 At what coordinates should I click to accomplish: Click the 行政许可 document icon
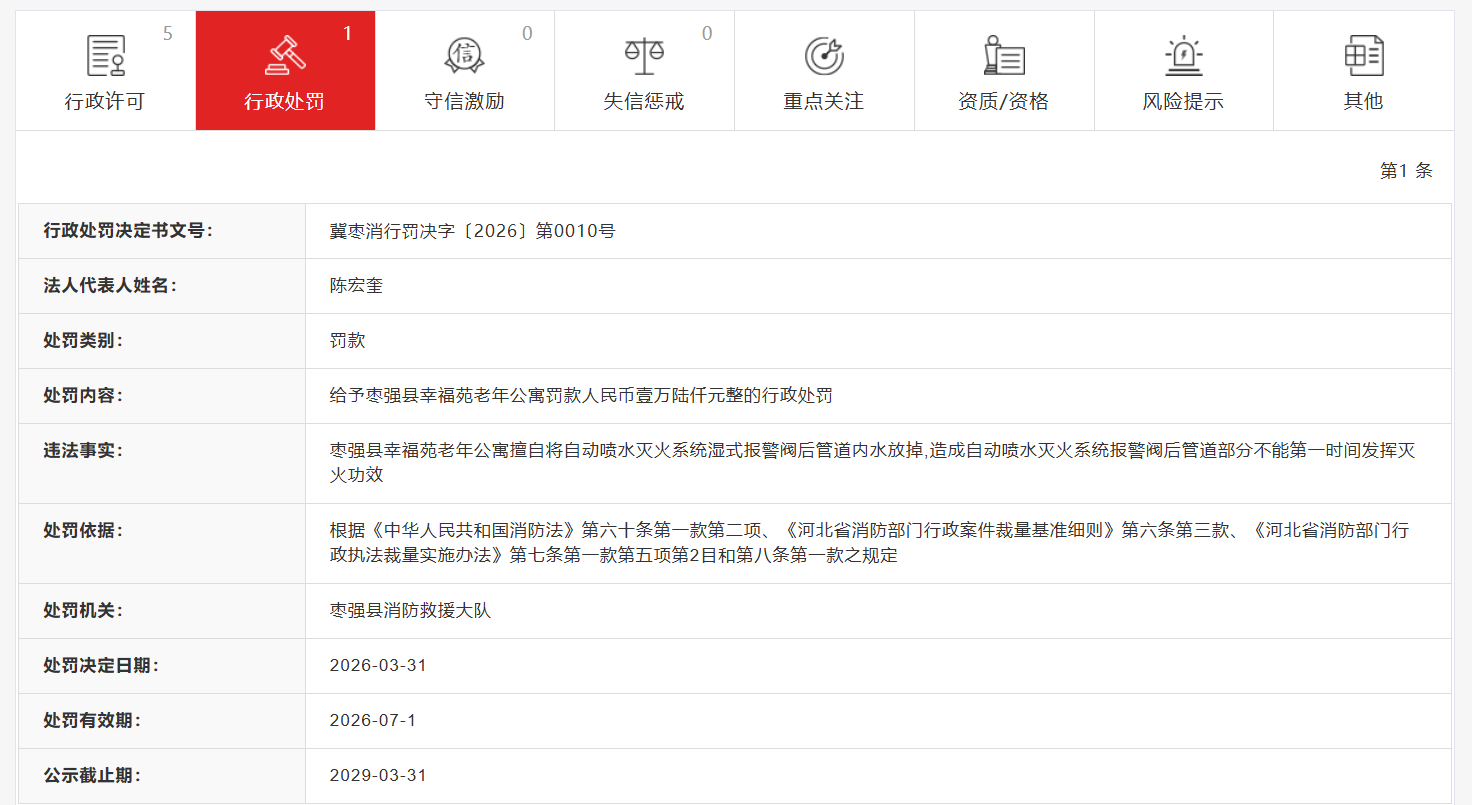point(106,56)
